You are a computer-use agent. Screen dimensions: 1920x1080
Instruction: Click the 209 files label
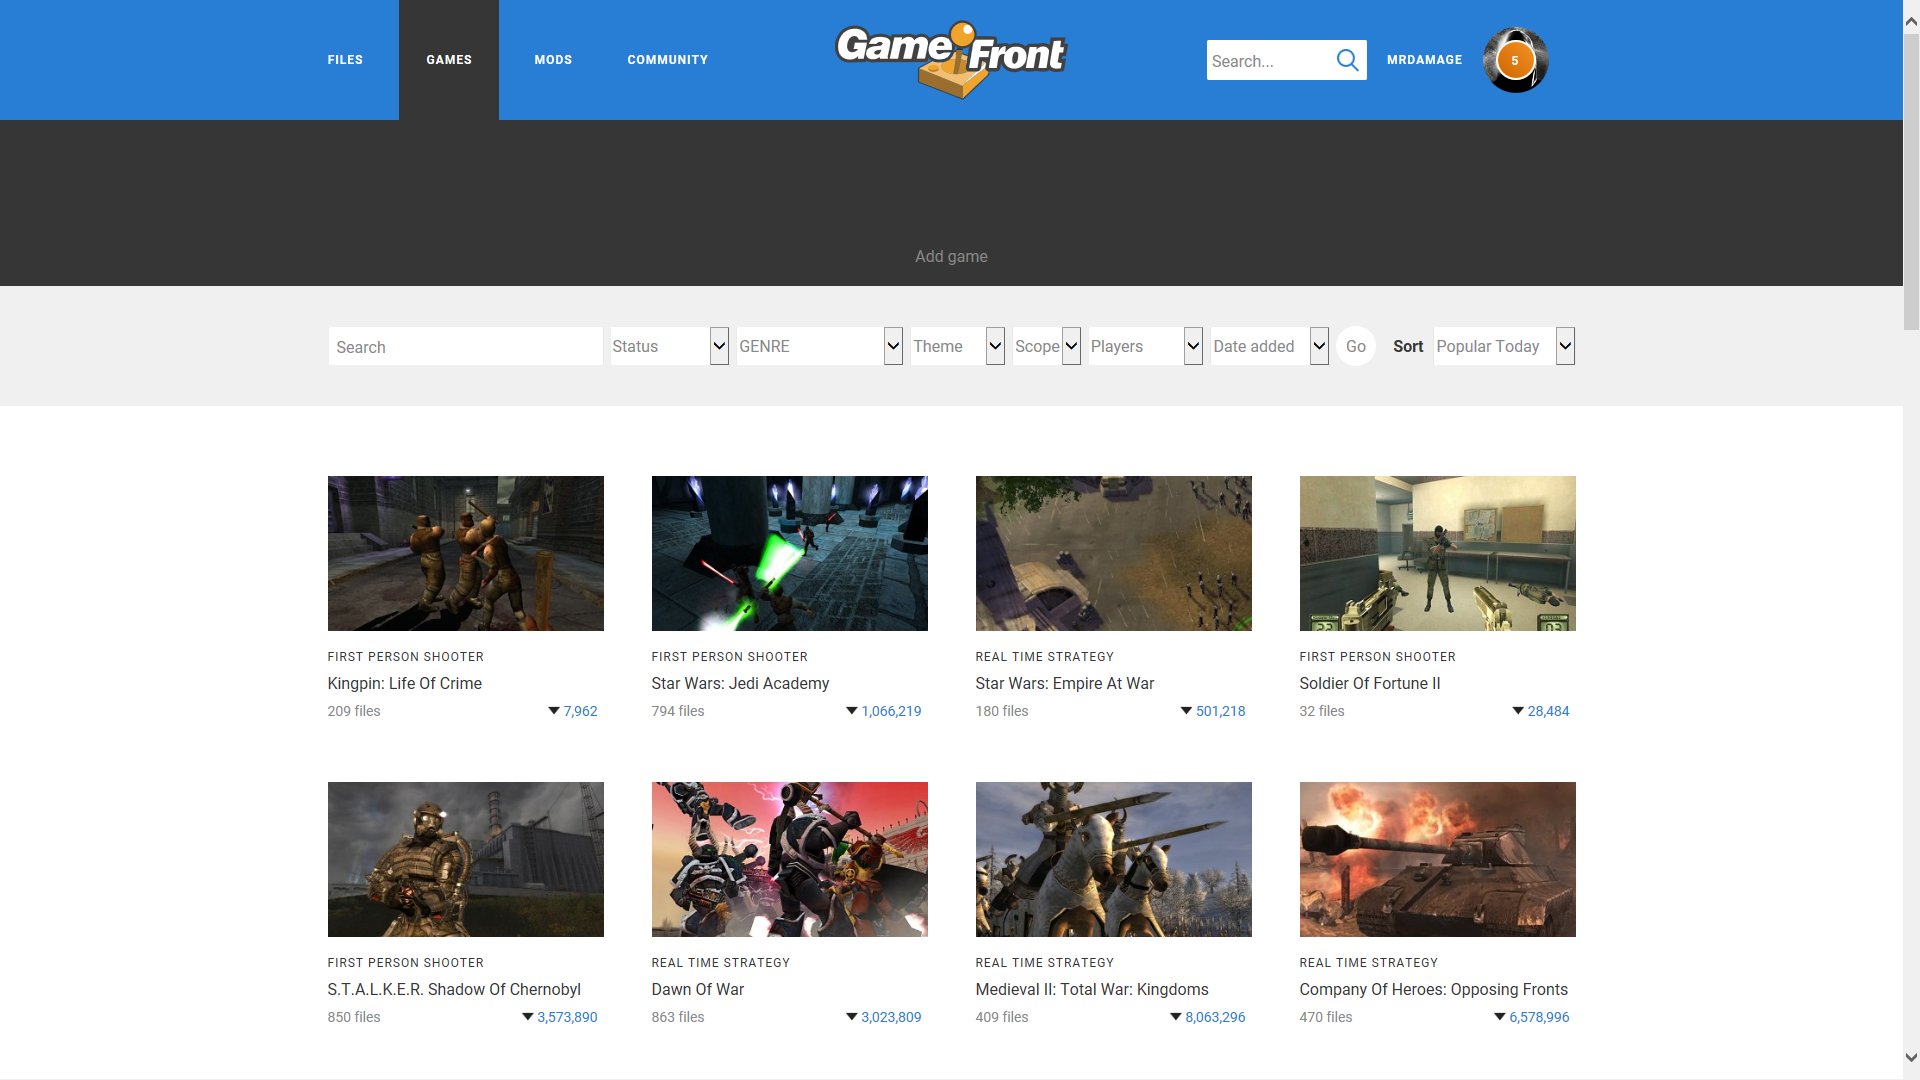[x=354, y=711]
